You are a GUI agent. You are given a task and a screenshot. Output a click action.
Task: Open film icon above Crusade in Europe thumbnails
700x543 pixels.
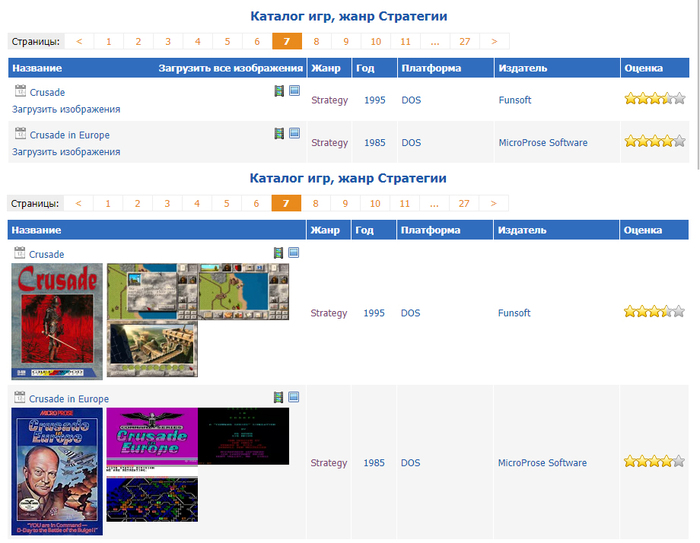(278, 397)
